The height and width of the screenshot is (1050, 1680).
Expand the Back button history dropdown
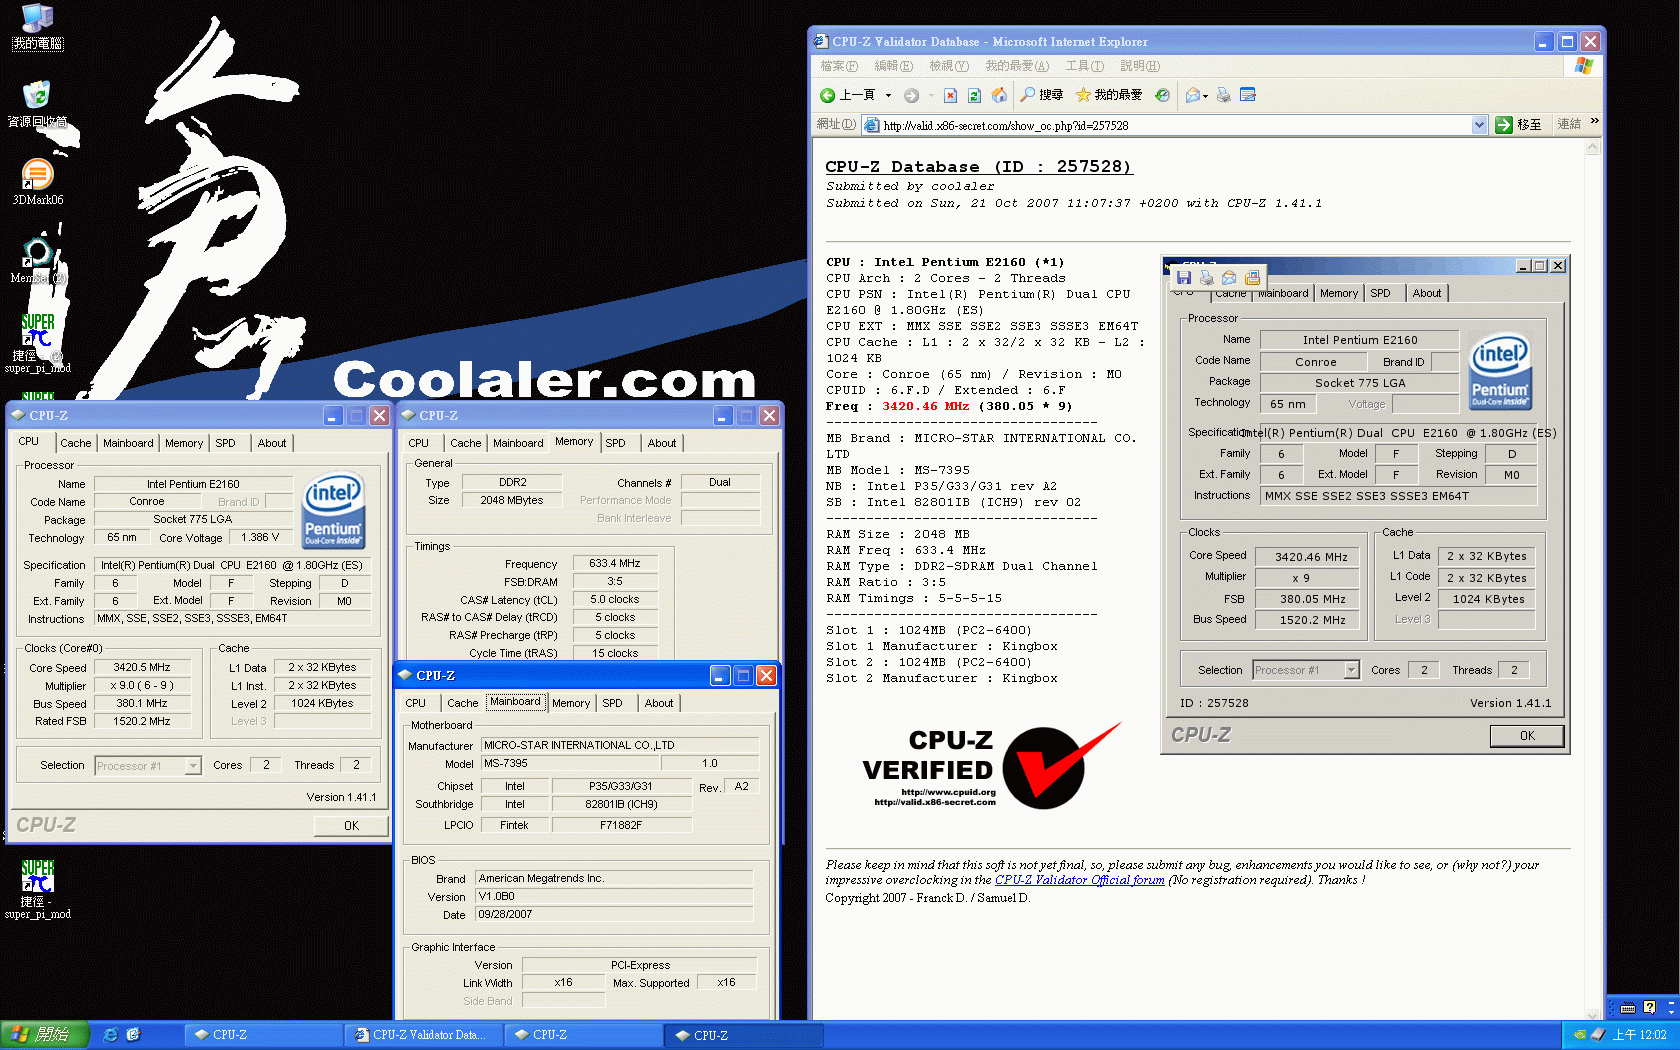(888, 95)
